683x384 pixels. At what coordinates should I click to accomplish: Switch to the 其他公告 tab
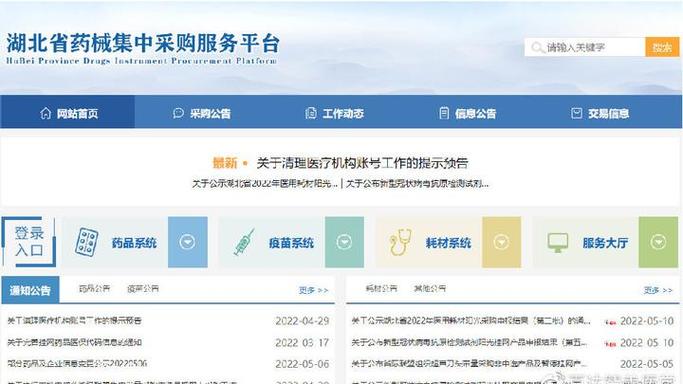[x=429, y=288]
